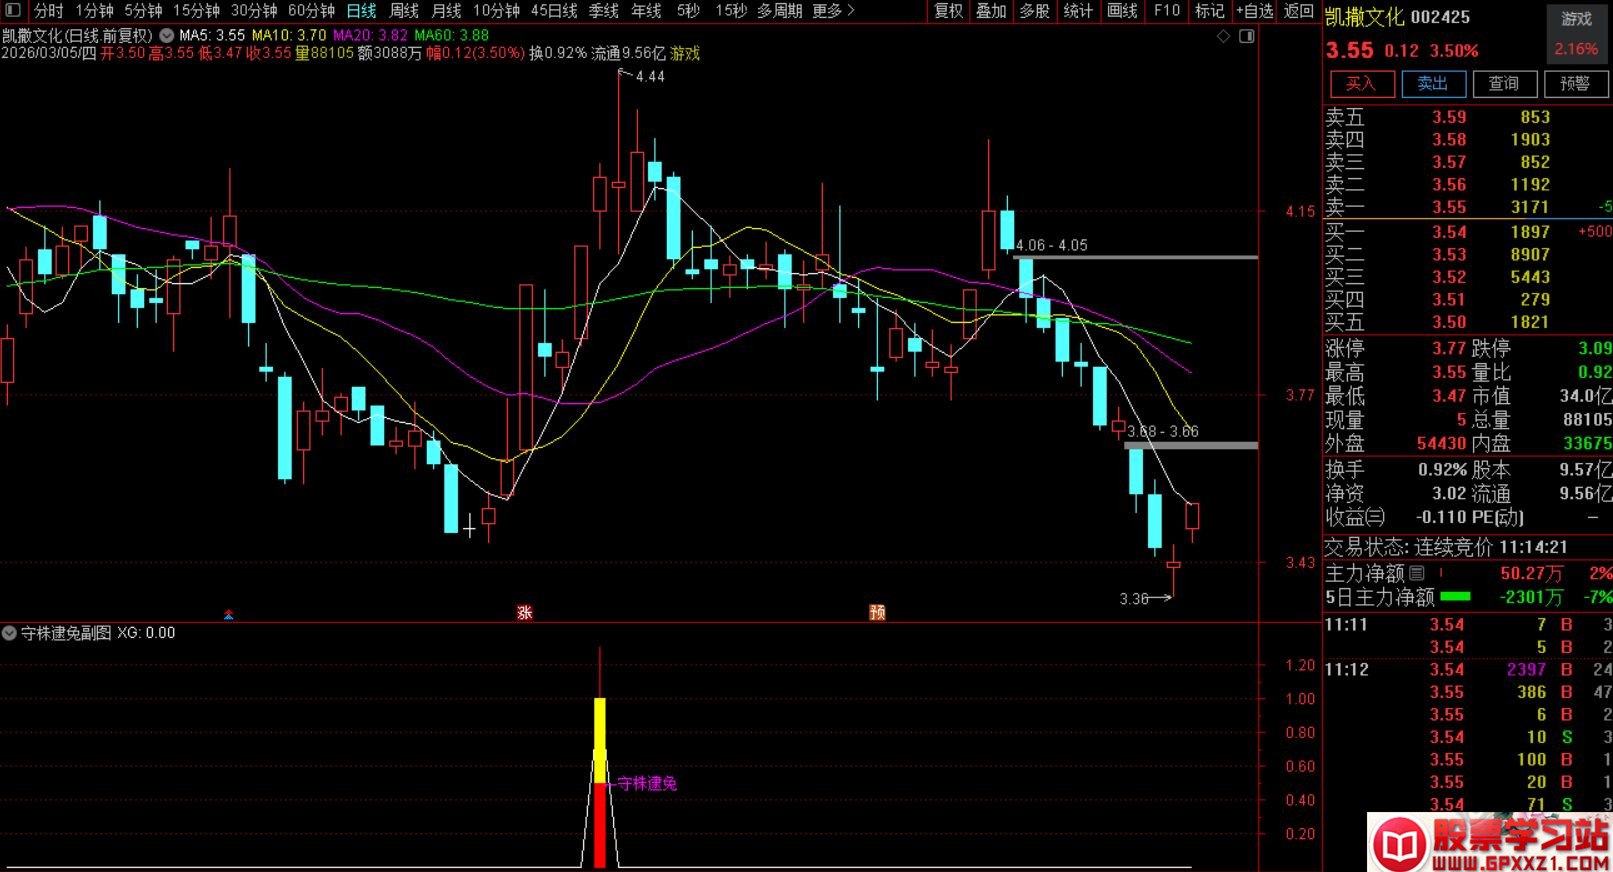Click the diamond icon above the chart
The width and height of the screenshot is (1613, 872).
point(1223,36)
